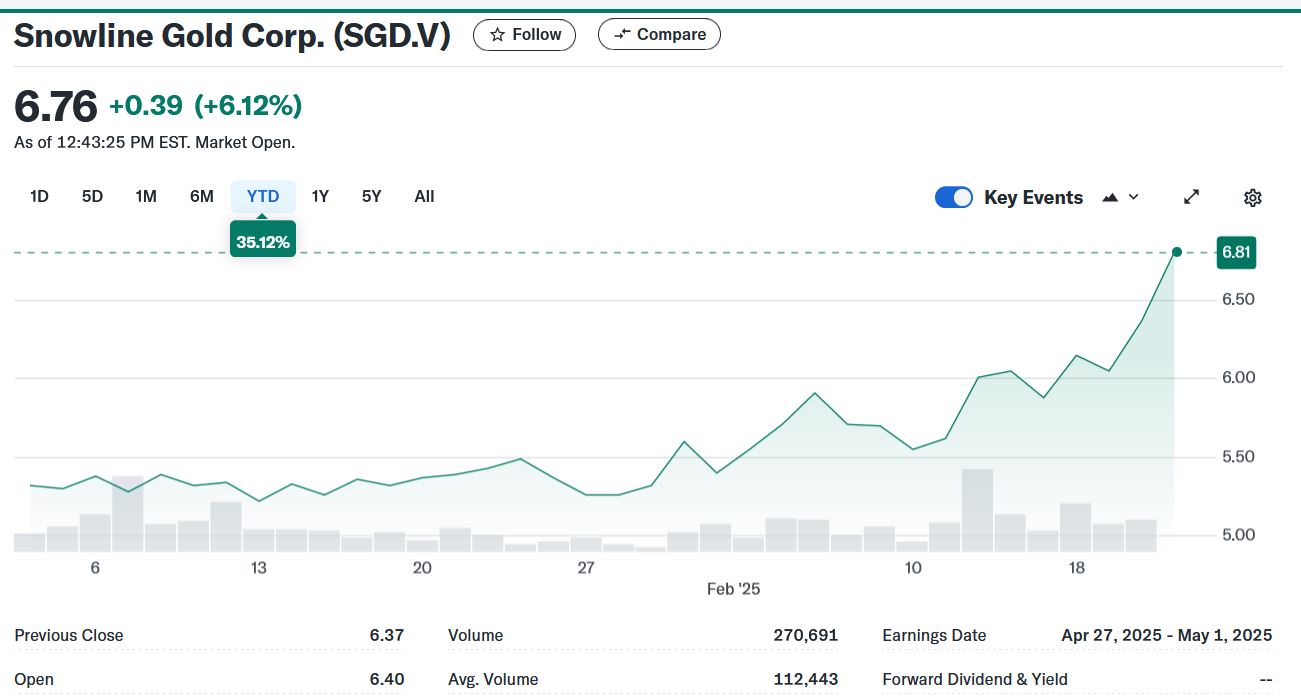This screenshot has height=698, width=1301.
Task: Open chart settings gear
Action: [x=1252, y=197]
